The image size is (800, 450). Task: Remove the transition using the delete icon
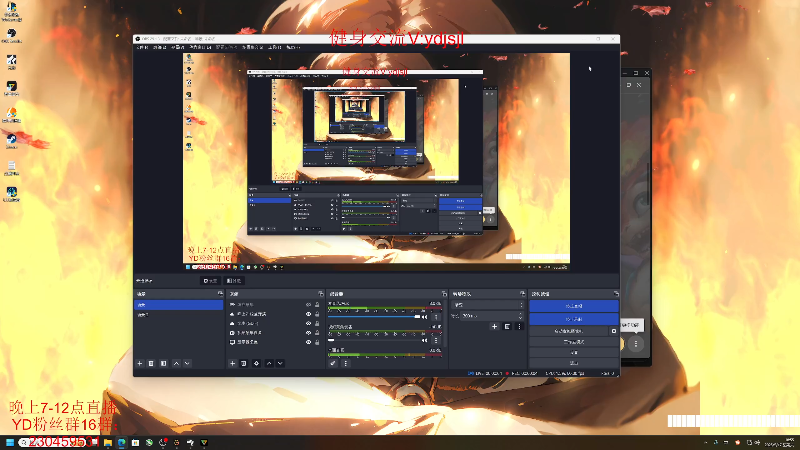[x=507, y=327]
